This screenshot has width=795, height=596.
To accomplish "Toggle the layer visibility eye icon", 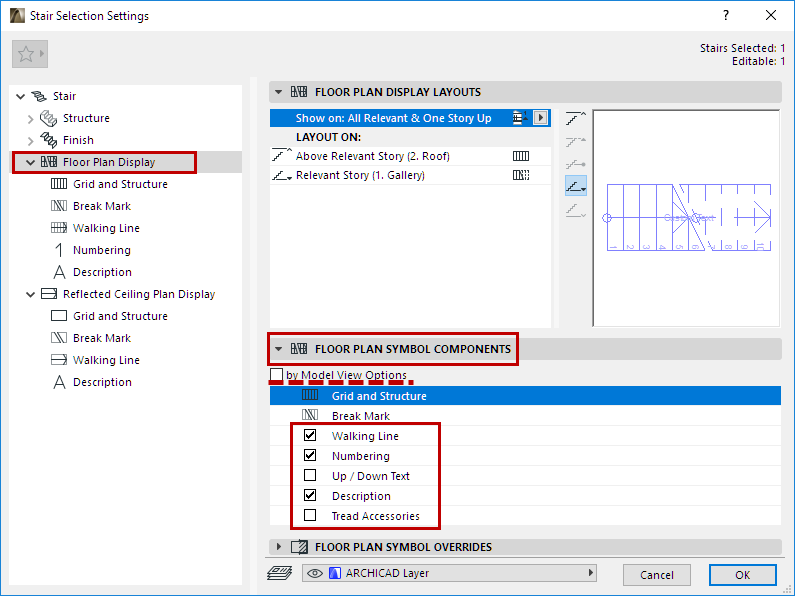I will pyautogui.click(x=315, y=573).
